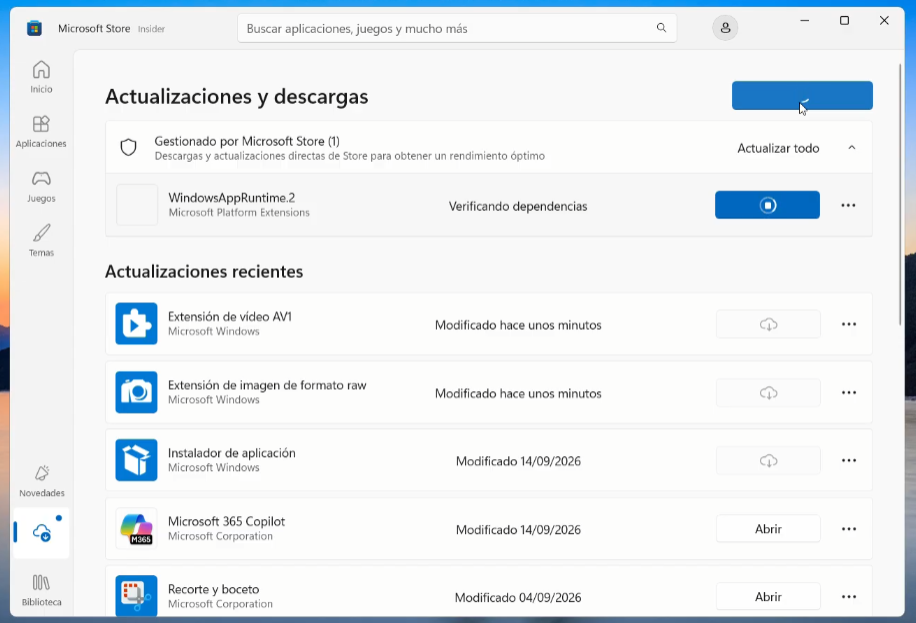Open the Biblioteca library section

[x=41, y=590]
